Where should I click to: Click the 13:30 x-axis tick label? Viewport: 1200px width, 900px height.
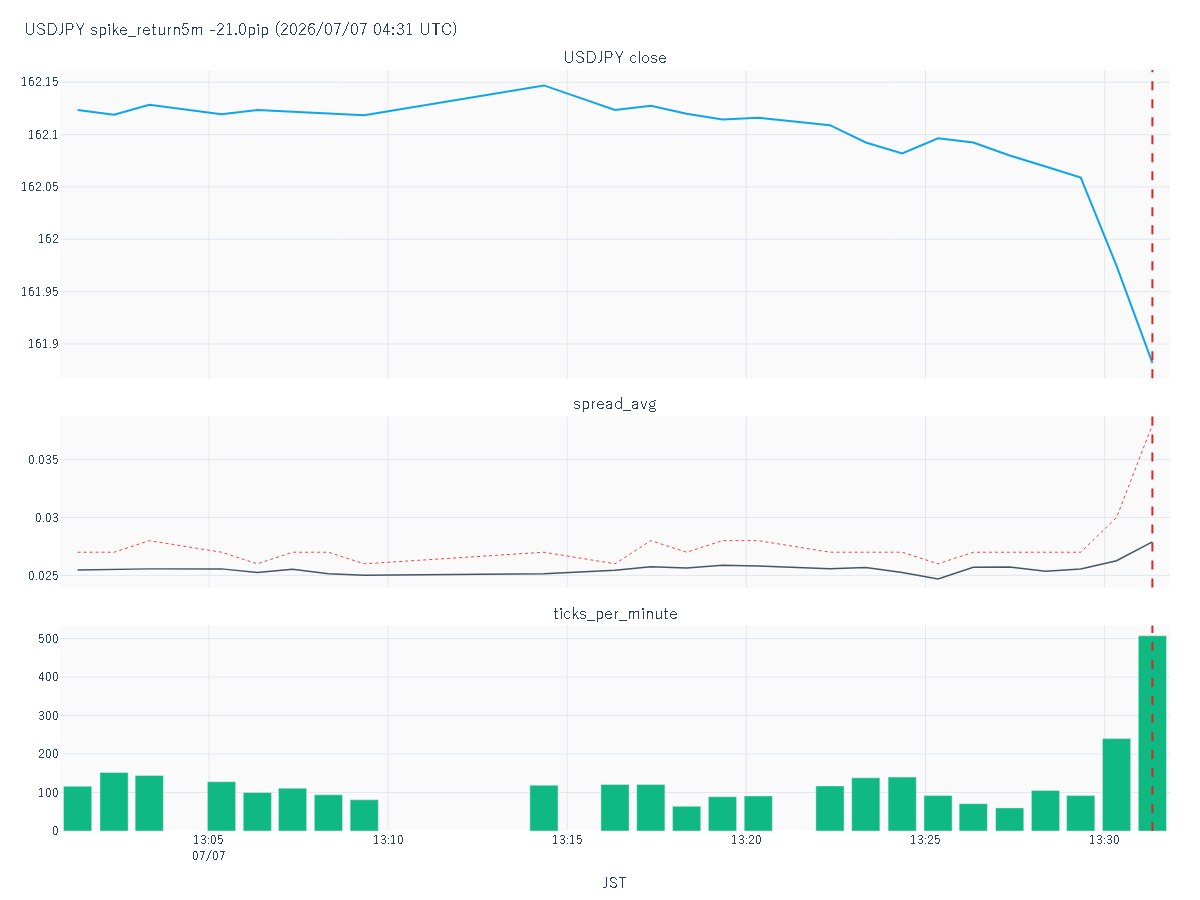1104,840
